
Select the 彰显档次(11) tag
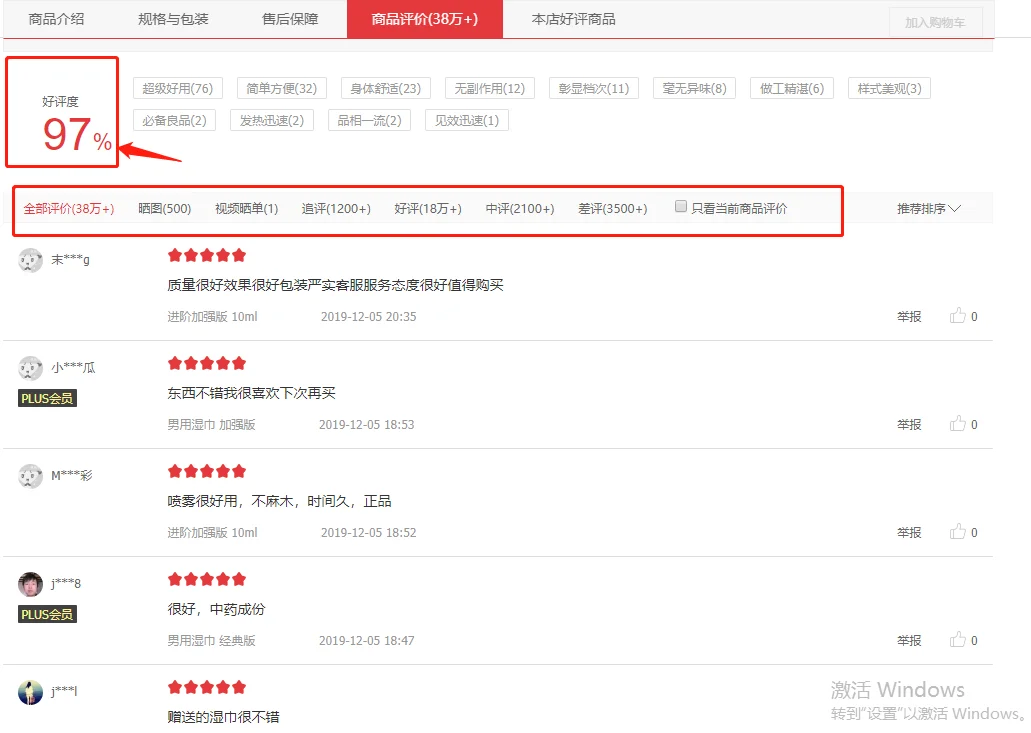tap(594, 88)
